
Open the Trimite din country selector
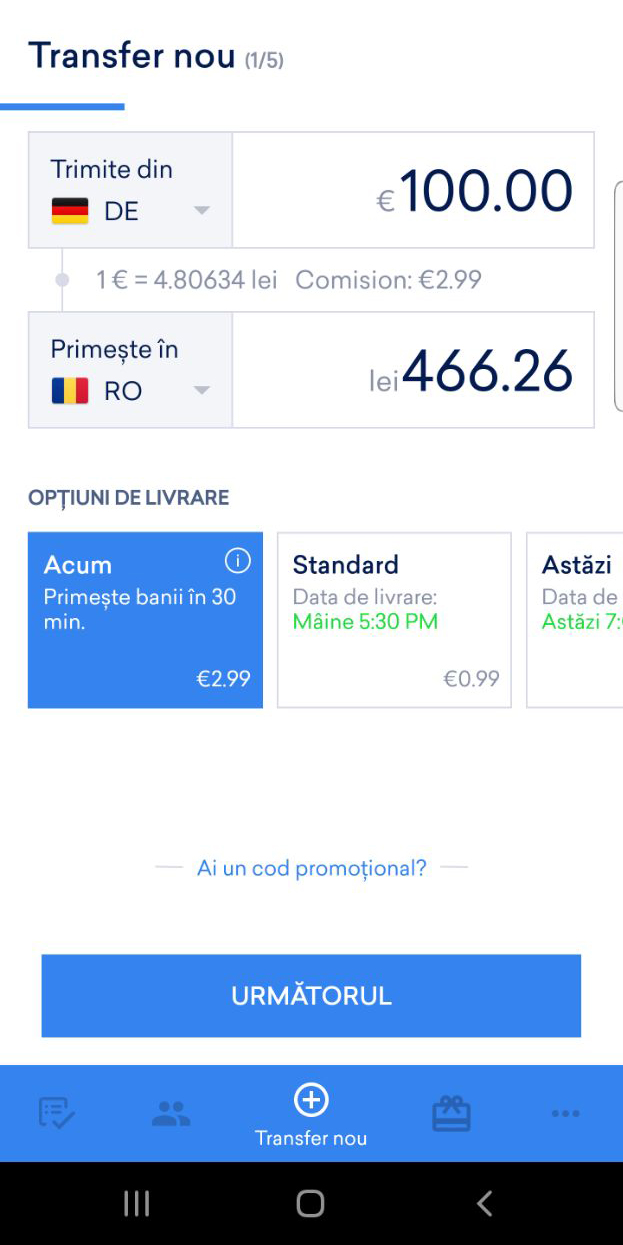click(x=130, y=190)
